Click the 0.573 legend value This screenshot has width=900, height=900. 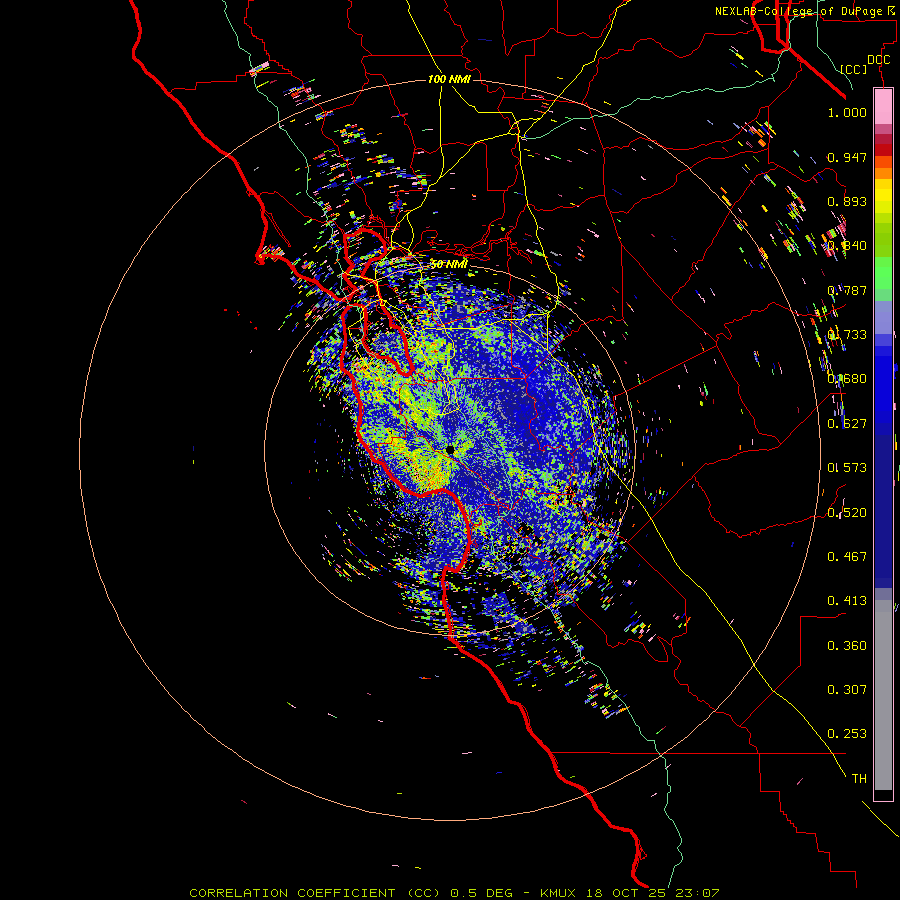pyautogui.click(x=847, y=468)
